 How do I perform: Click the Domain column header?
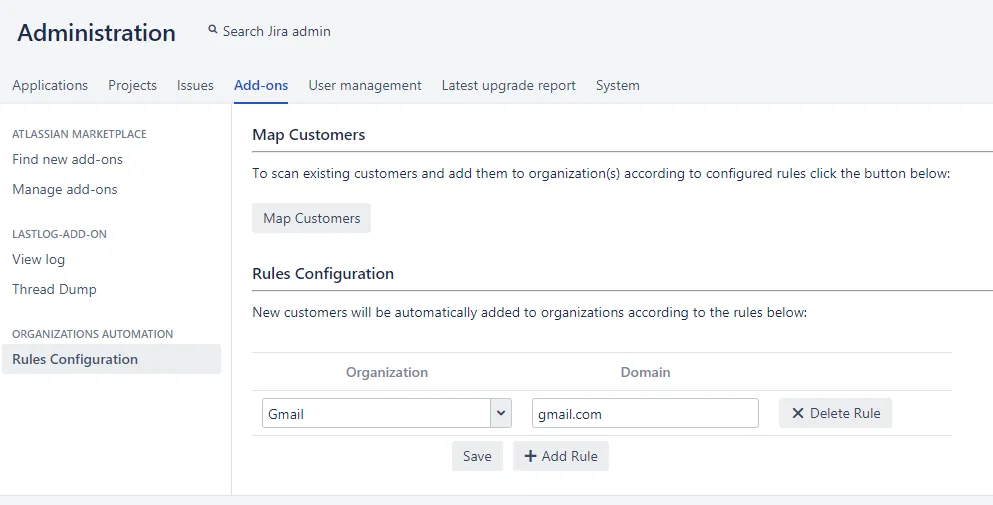(645, 372)
